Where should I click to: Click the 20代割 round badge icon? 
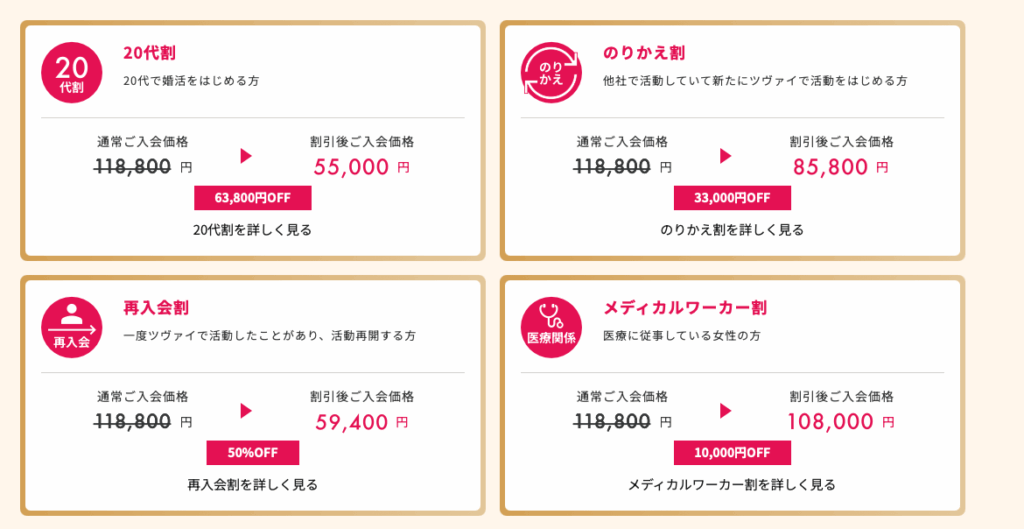(71, 71)
